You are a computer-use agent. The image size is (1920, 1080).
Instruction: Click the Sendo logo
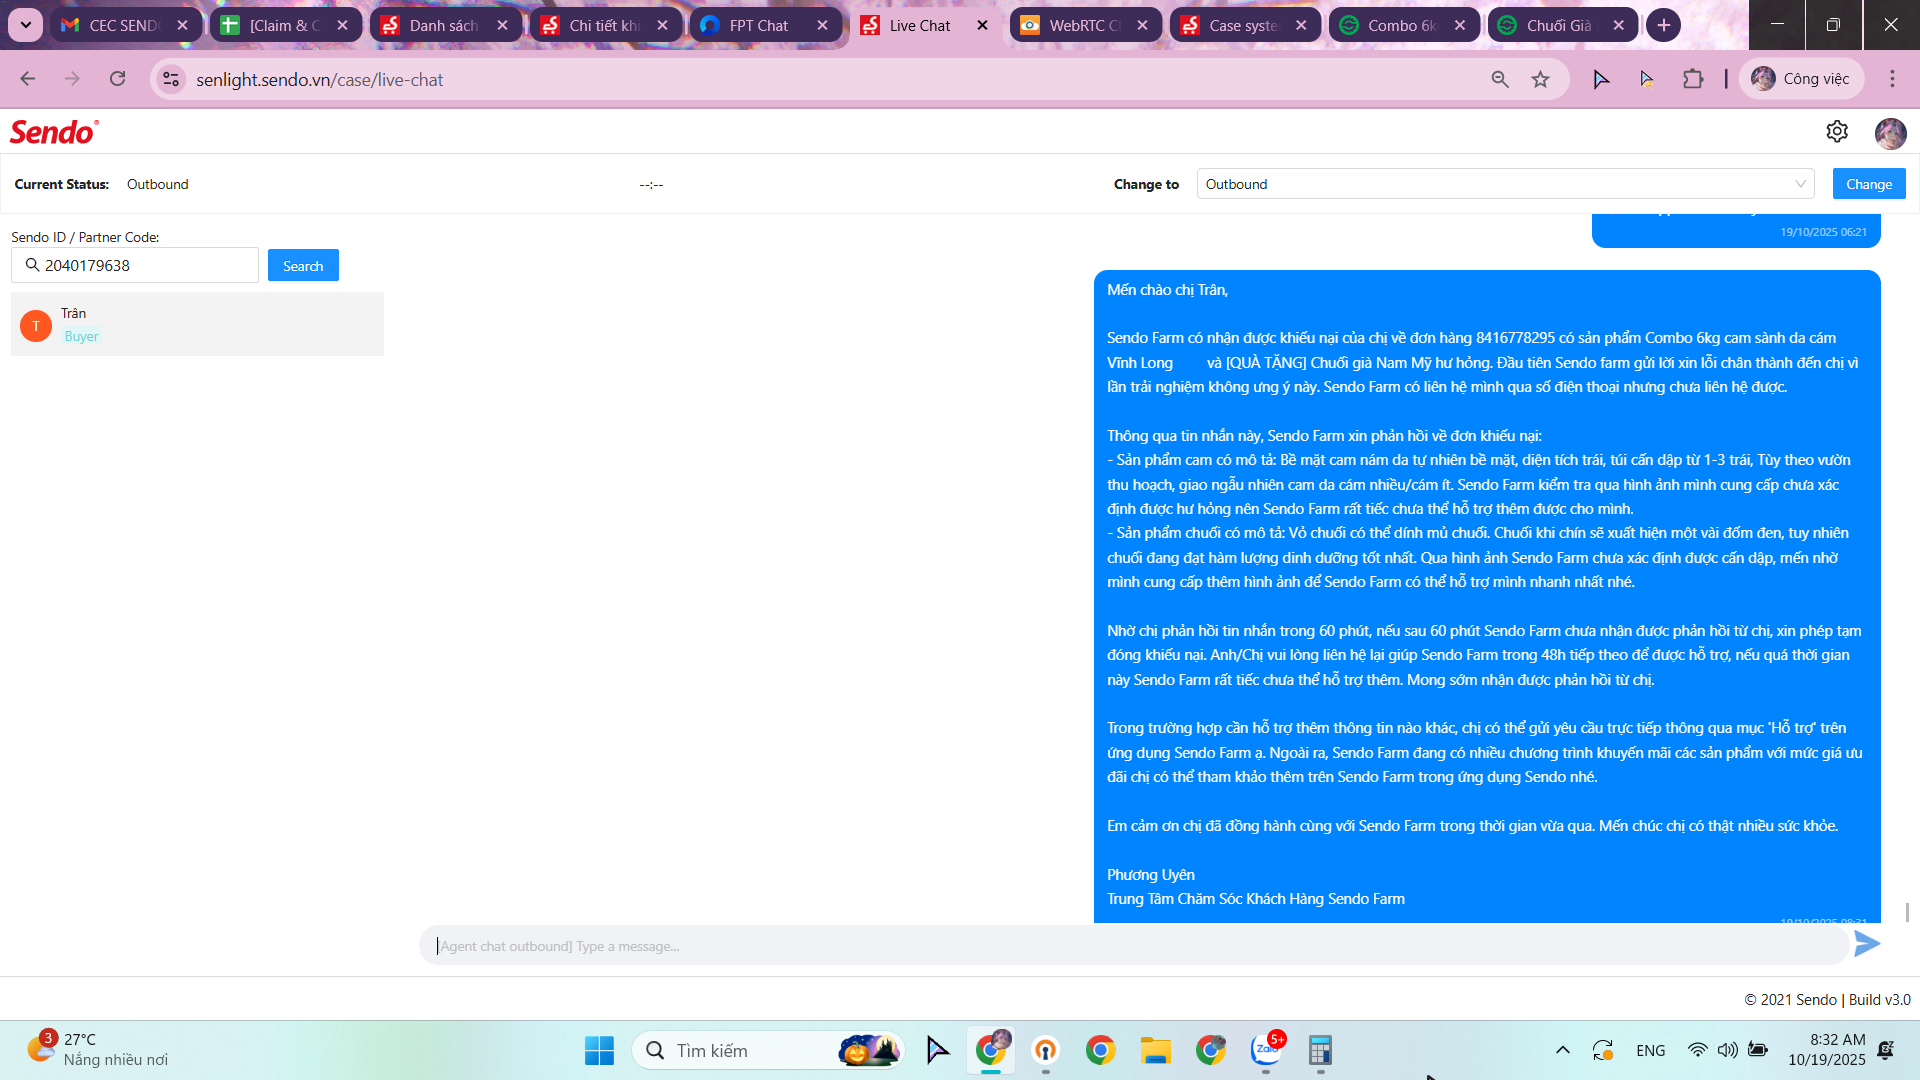pos(54,132)
